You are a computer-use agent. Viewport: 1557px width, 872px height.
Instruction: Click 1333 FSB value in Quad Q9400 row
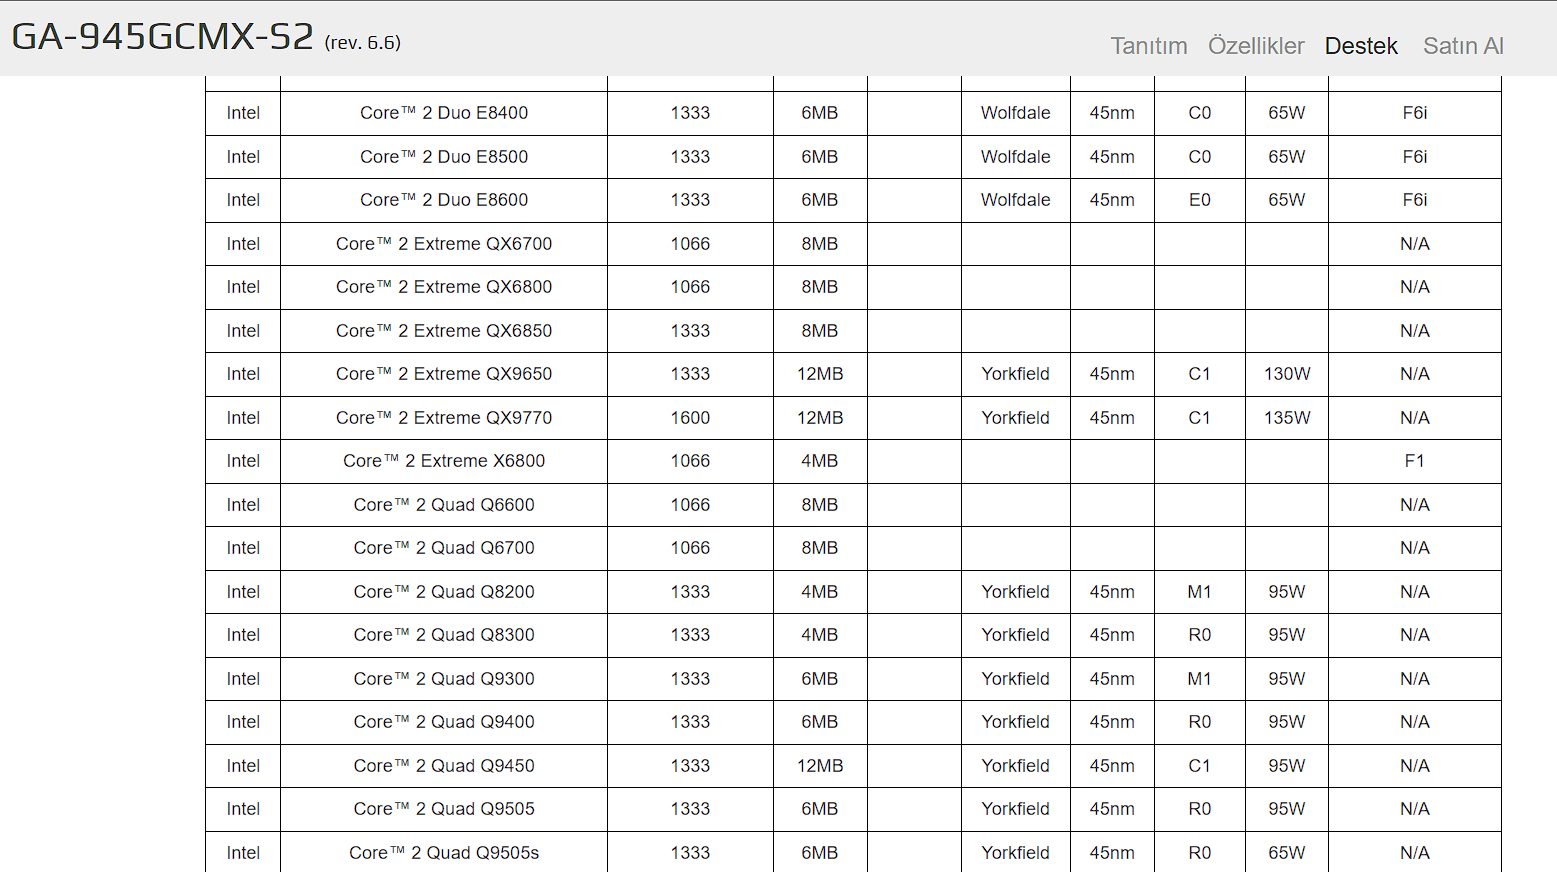[x=690, y=722]
